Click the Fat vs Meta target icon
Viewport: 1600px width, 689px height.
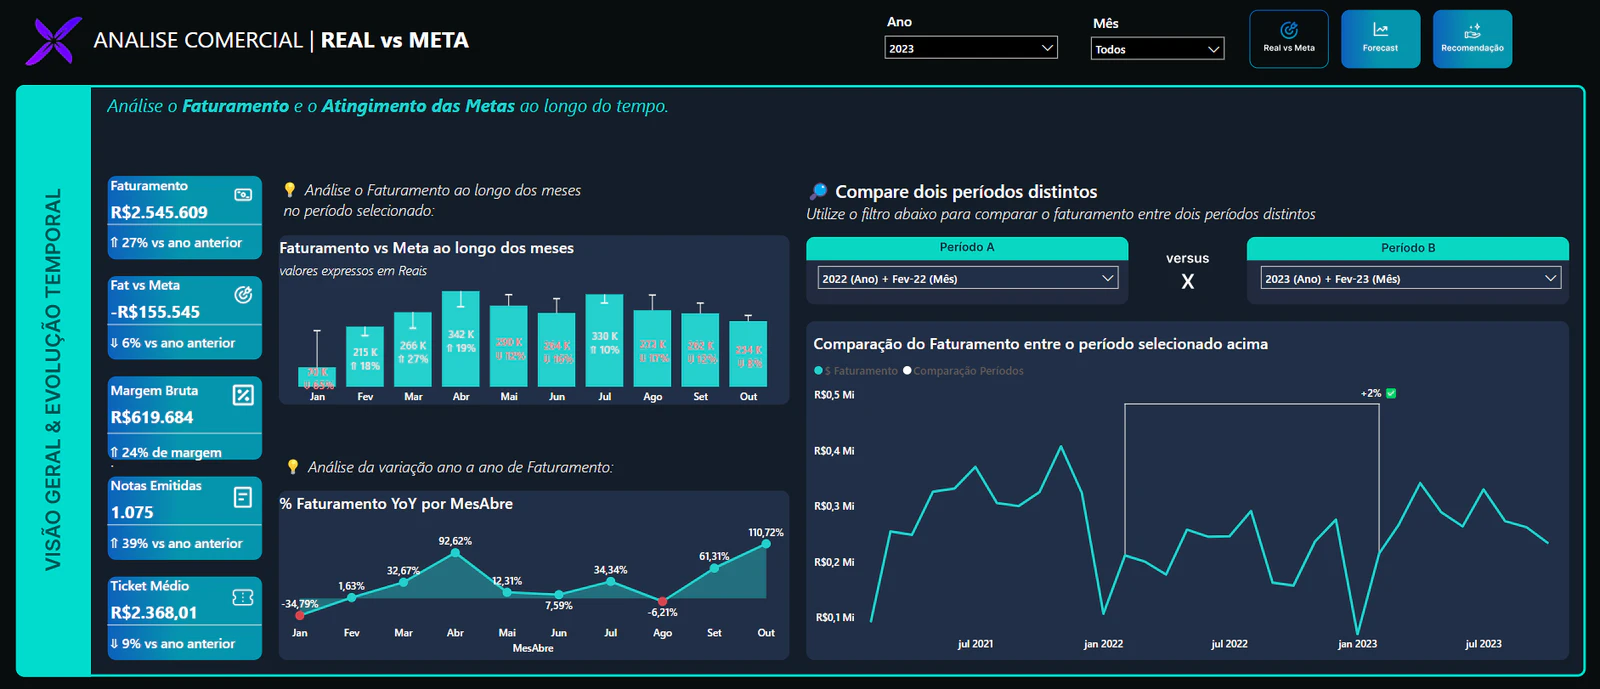[243, 295]
